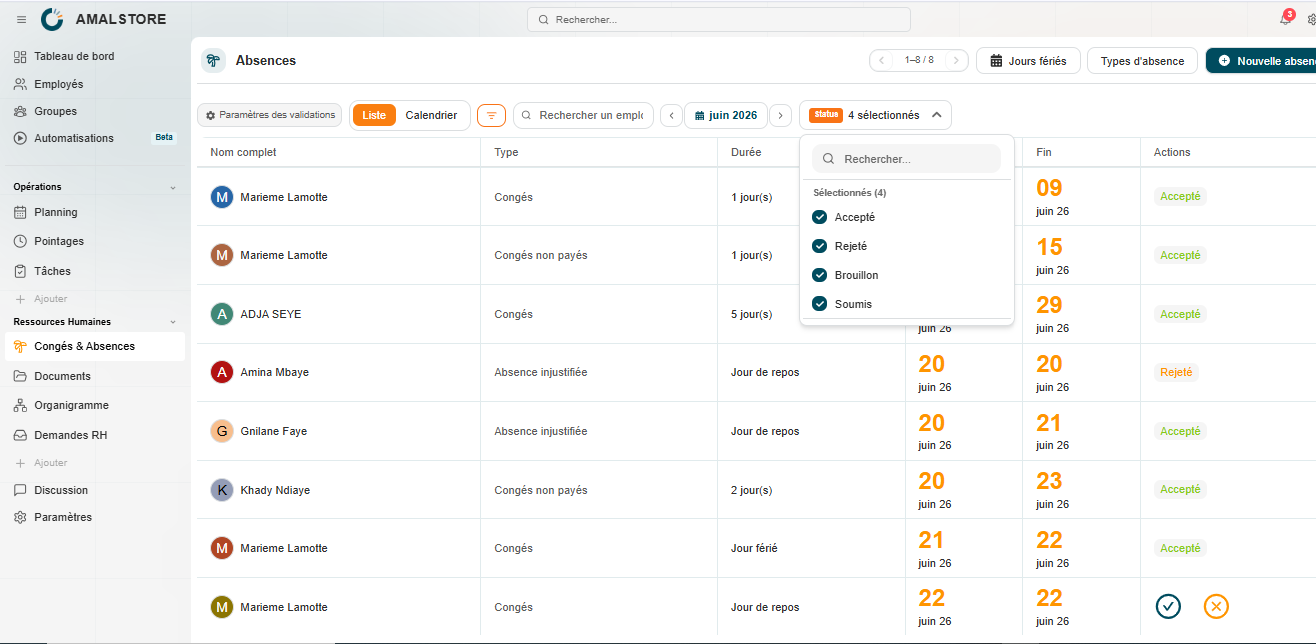Click the AMALSTORE logo icon
This screenshot has width=1316, height=644.
52,19
